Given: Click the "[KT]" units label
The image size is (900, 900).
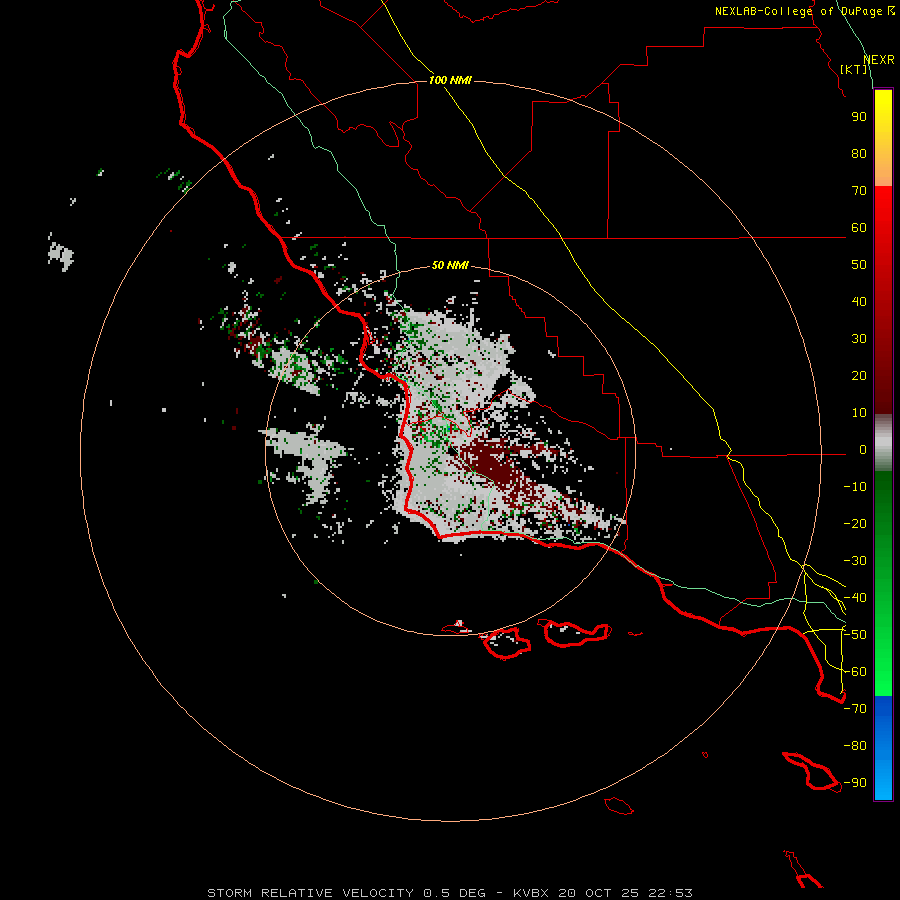Looking at the screenshot, I should click(x=854, y=69).
